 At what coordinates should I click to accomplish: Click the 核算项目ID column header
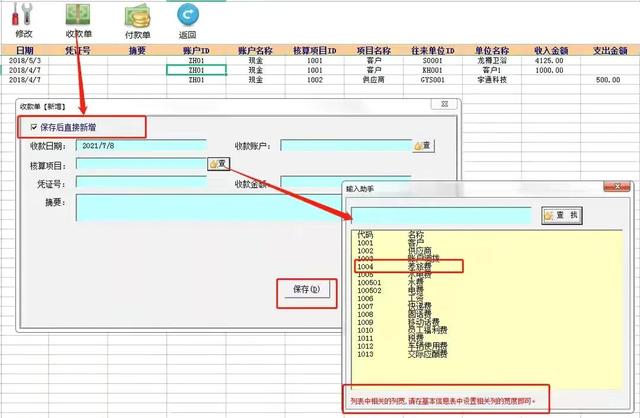[x=315, y=51]
